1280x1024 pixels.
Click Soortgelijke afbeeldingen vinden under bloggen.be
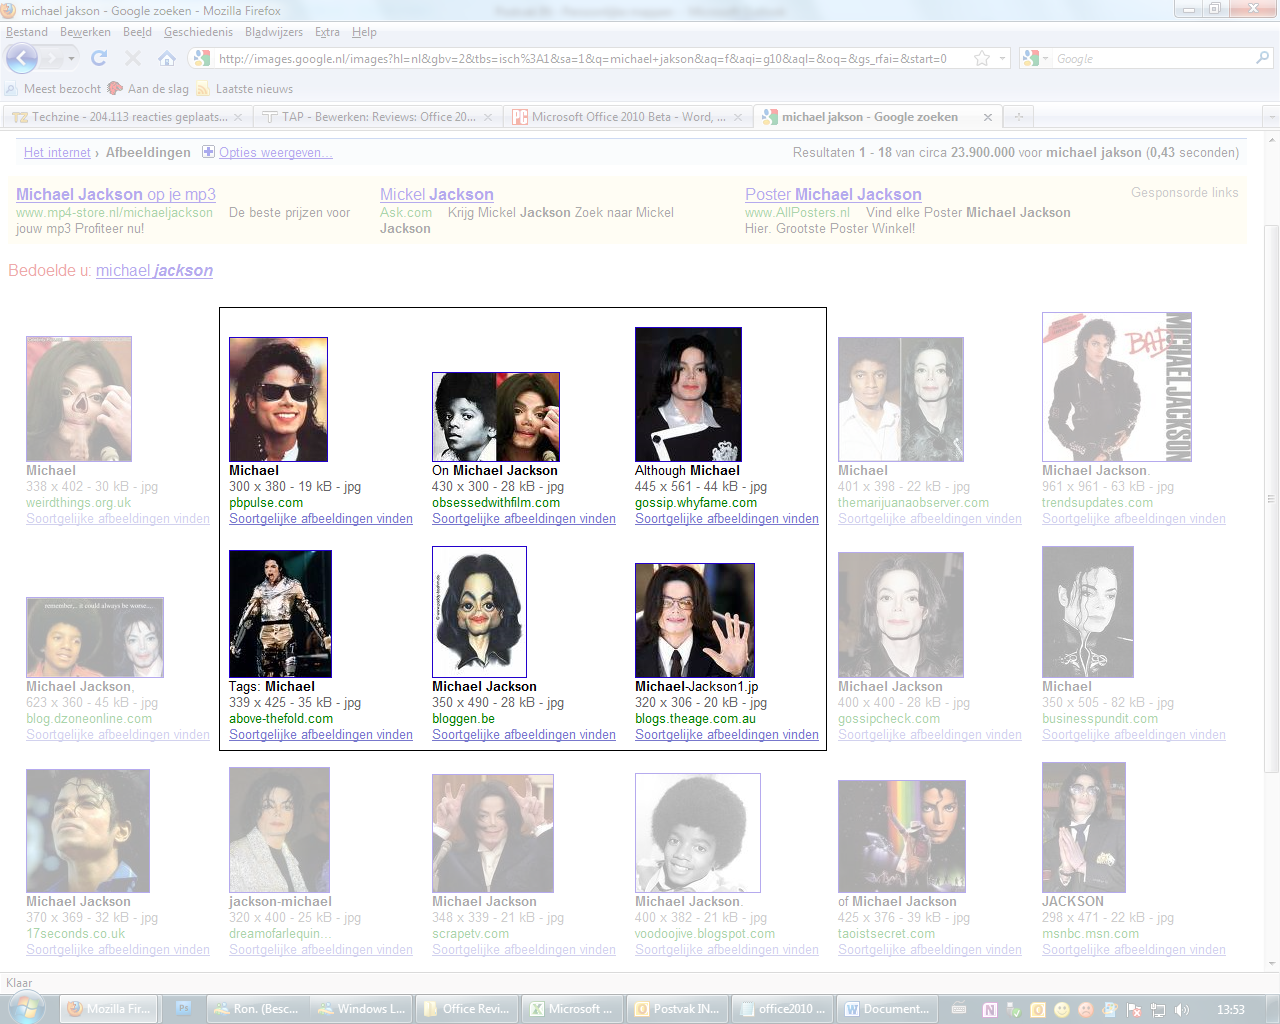click(524, 735)
